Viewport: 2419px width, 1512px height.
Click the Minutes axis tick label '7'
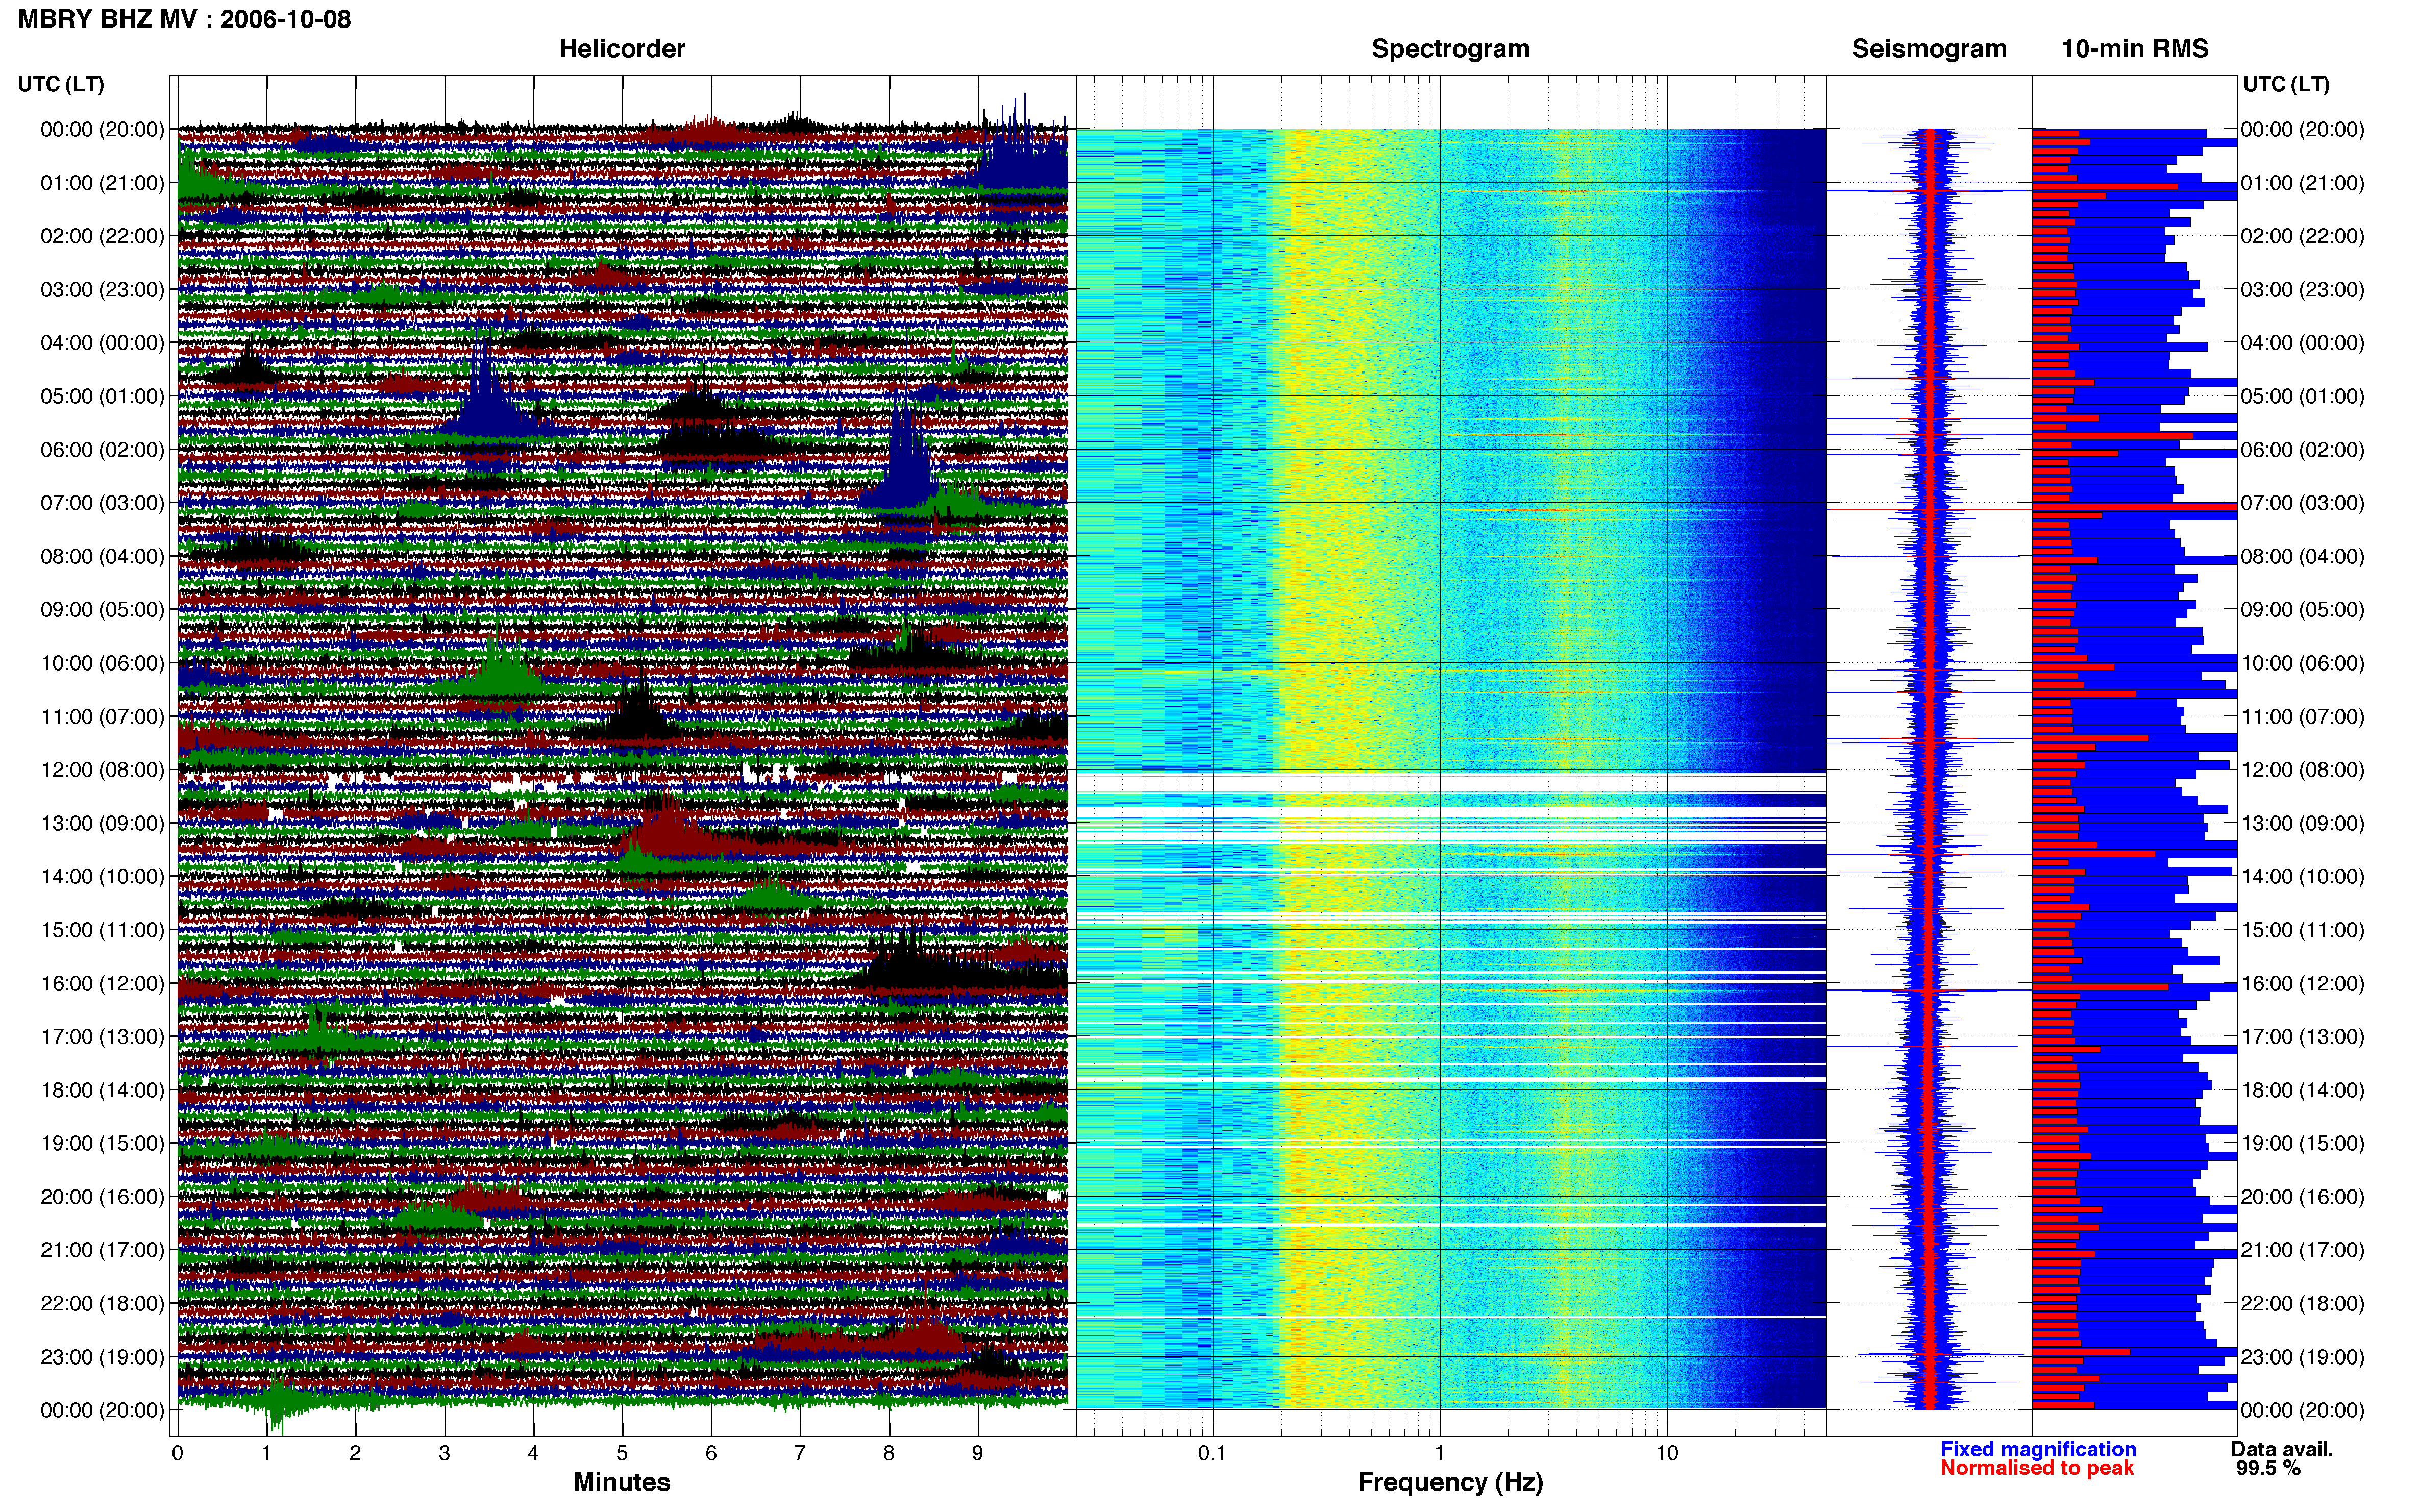pos(800,1453)
